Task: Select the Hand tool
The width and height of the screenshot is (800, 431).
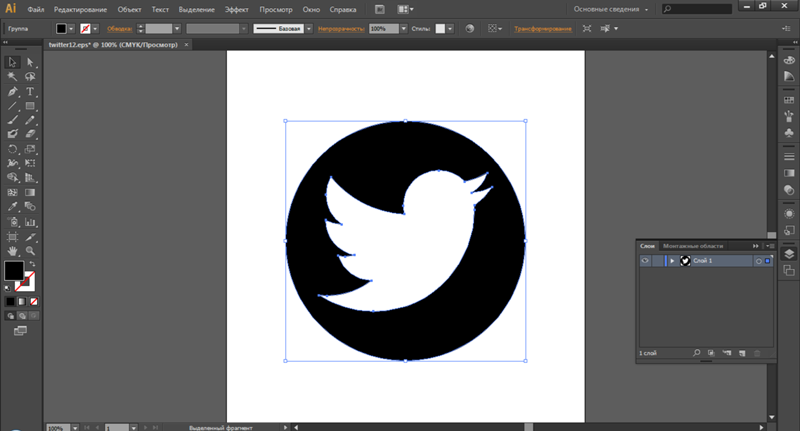Action: click(12, 251)
